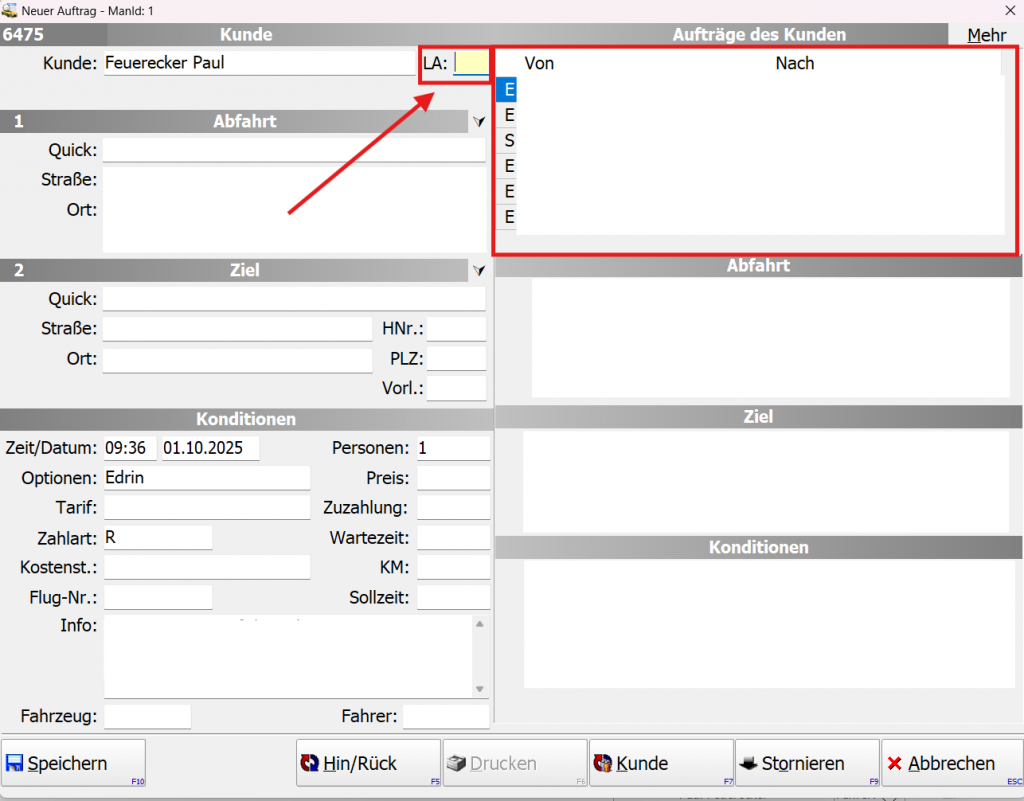Open the Mehr menu
Image resolution: width=1024 pixels, height=801 pixels.
[x=986, y=35]
